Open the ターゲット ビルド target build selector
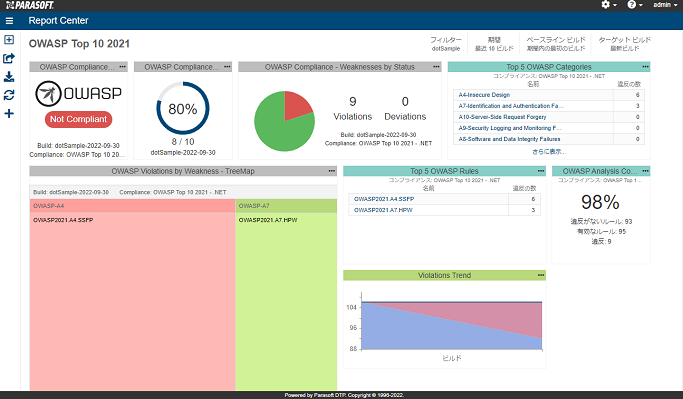The height and width of the screenshot is (399, 683). [624, 44]
